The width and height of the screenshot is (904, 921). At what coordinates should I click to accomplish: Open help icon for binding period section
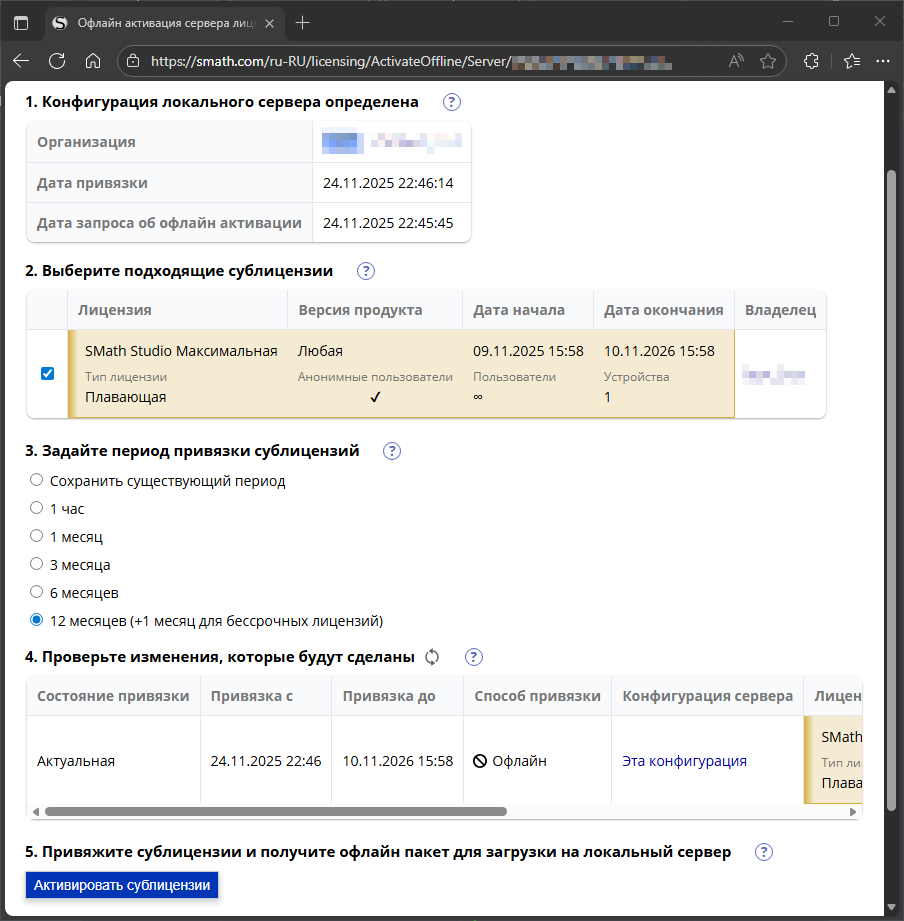[392, 451]
